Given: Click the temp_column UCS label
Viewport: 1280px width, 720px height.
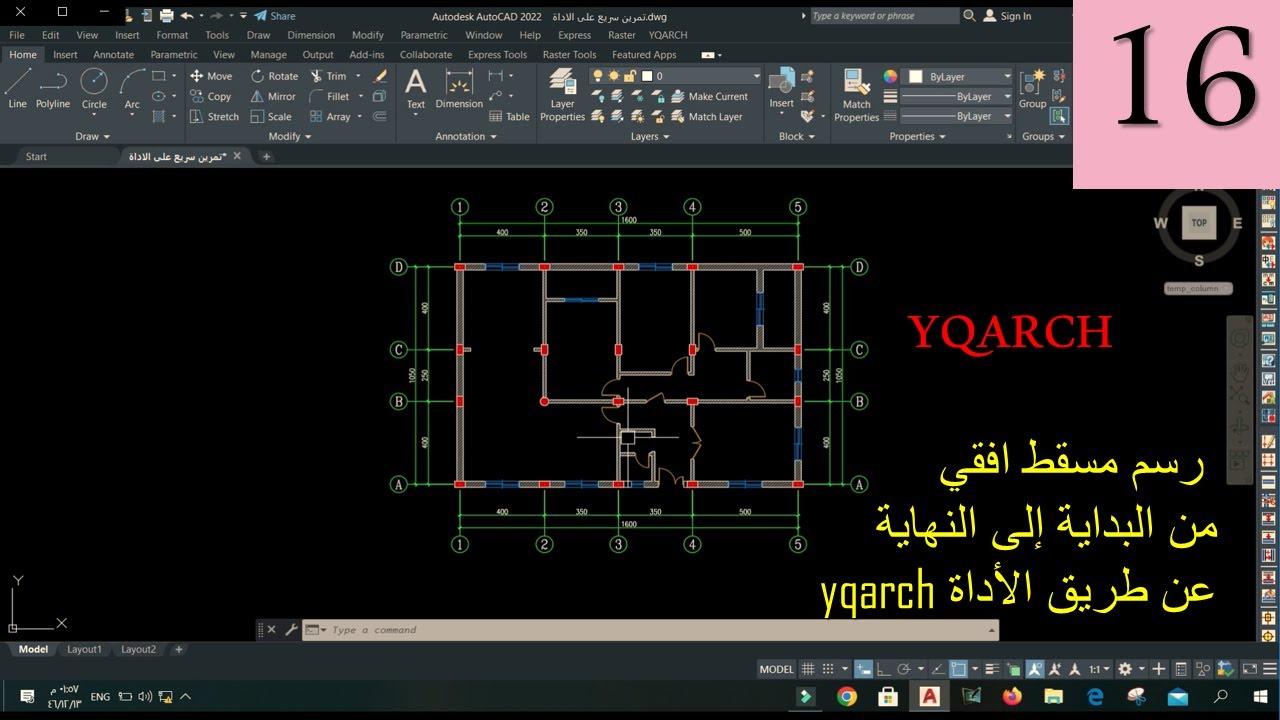Looking at the screenshot, I should [x=1198, y=289].
